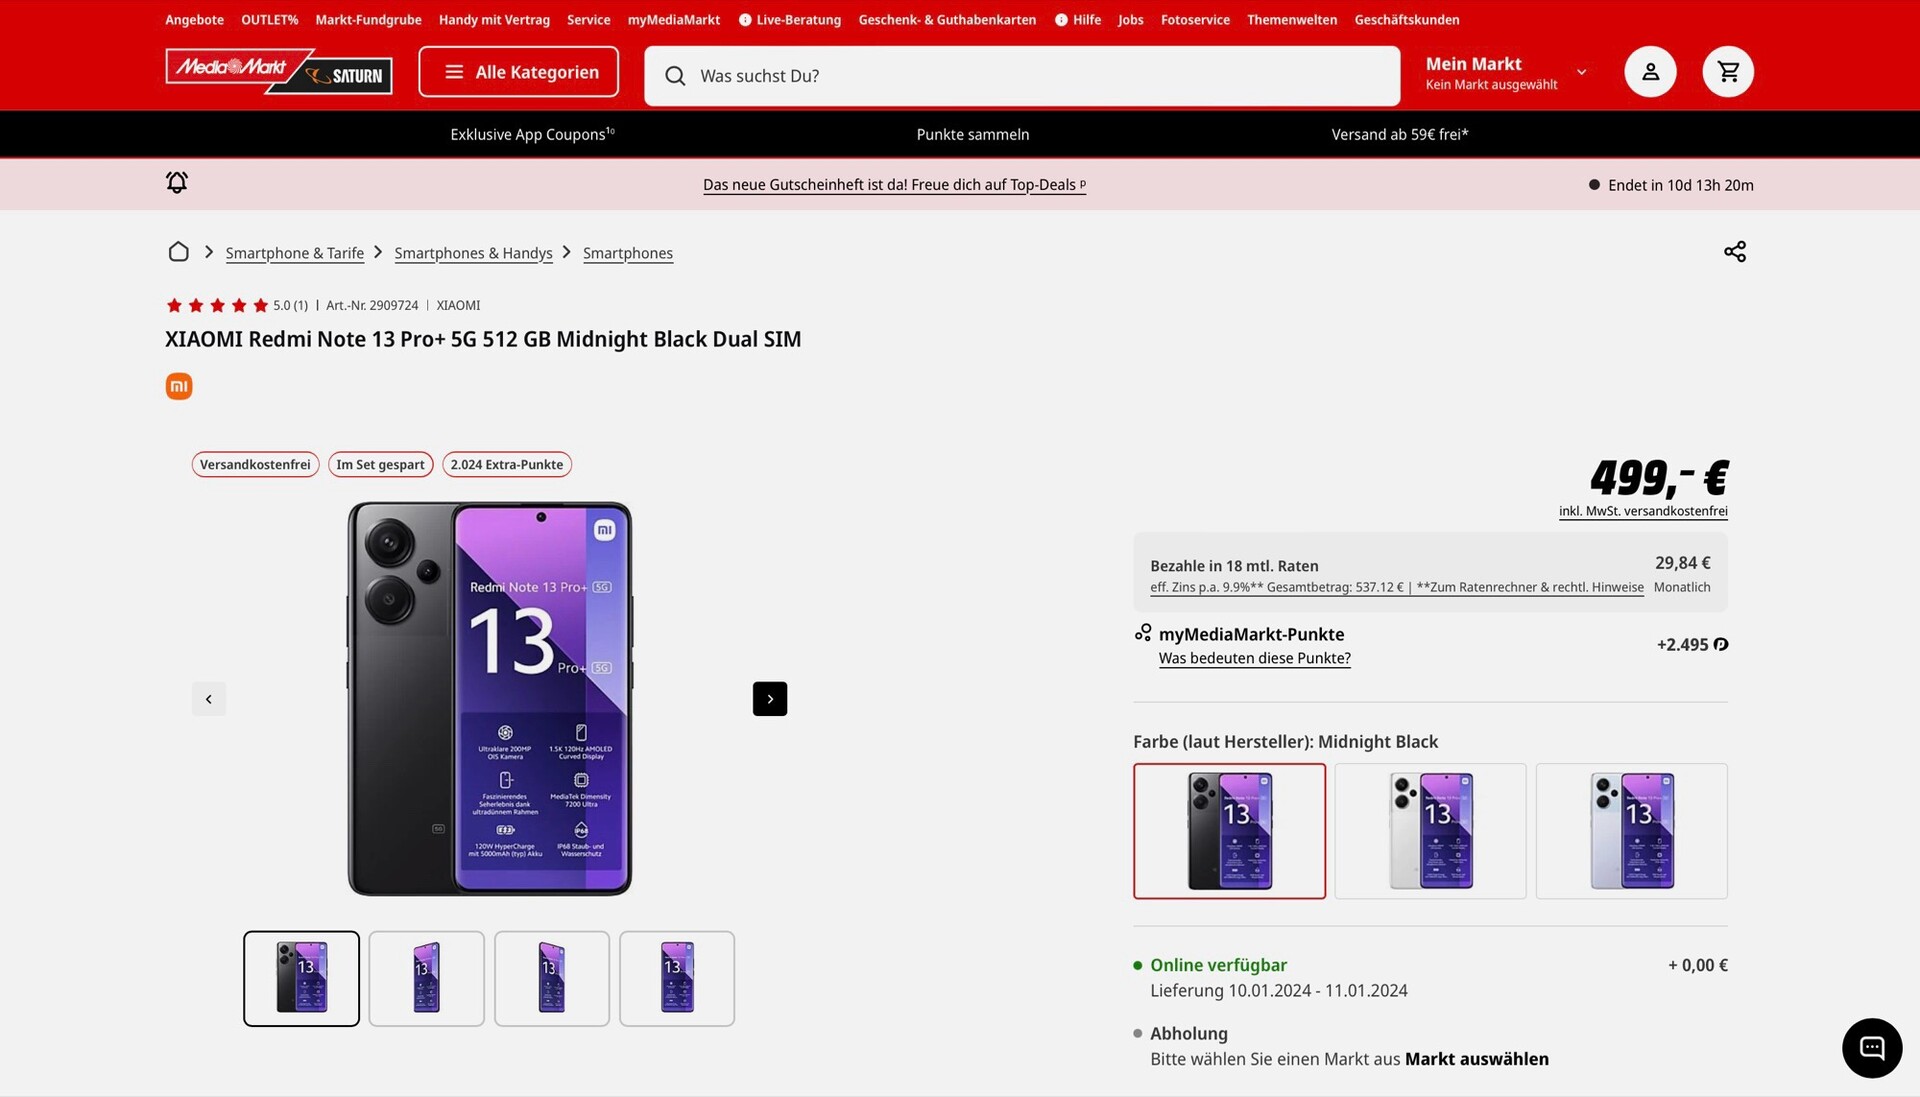Click the user account icon

pyautogui.click(x=1650, y=72)
